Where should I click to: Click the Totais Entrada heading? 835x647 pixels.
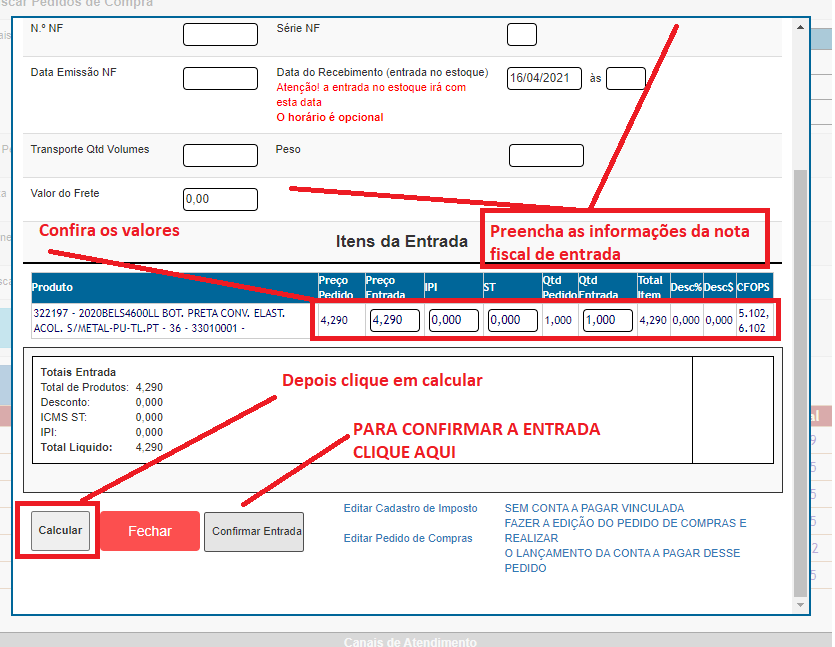(x=78, y=372)
